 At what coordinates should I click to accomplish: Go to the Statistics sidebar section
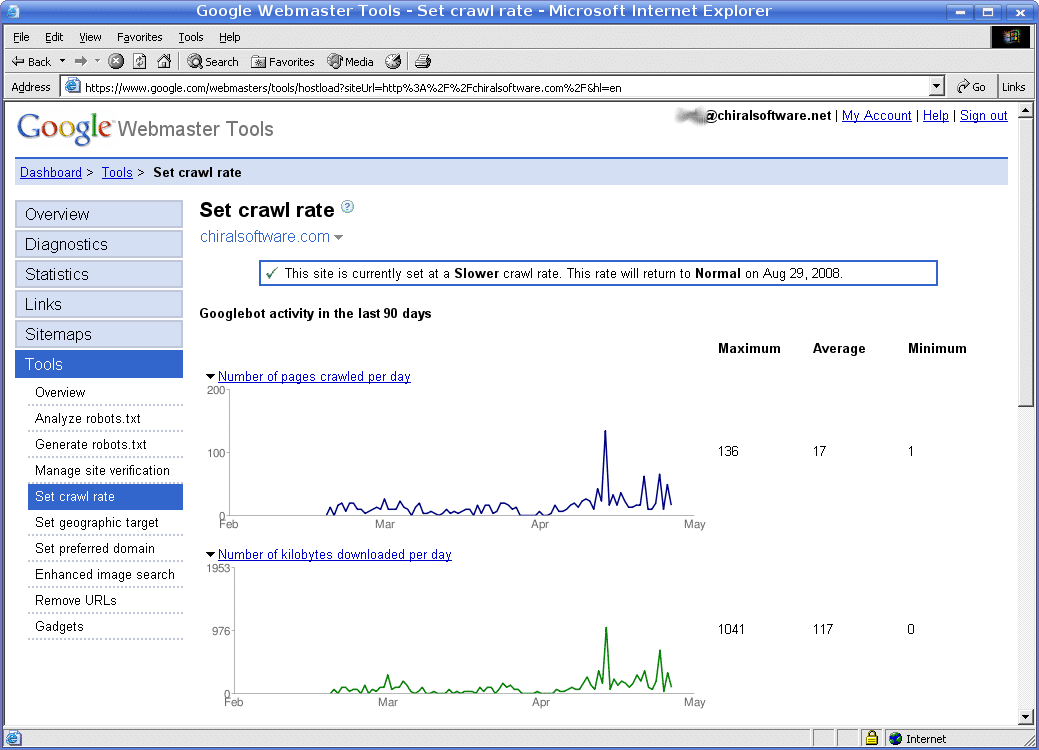click(99, 274)
